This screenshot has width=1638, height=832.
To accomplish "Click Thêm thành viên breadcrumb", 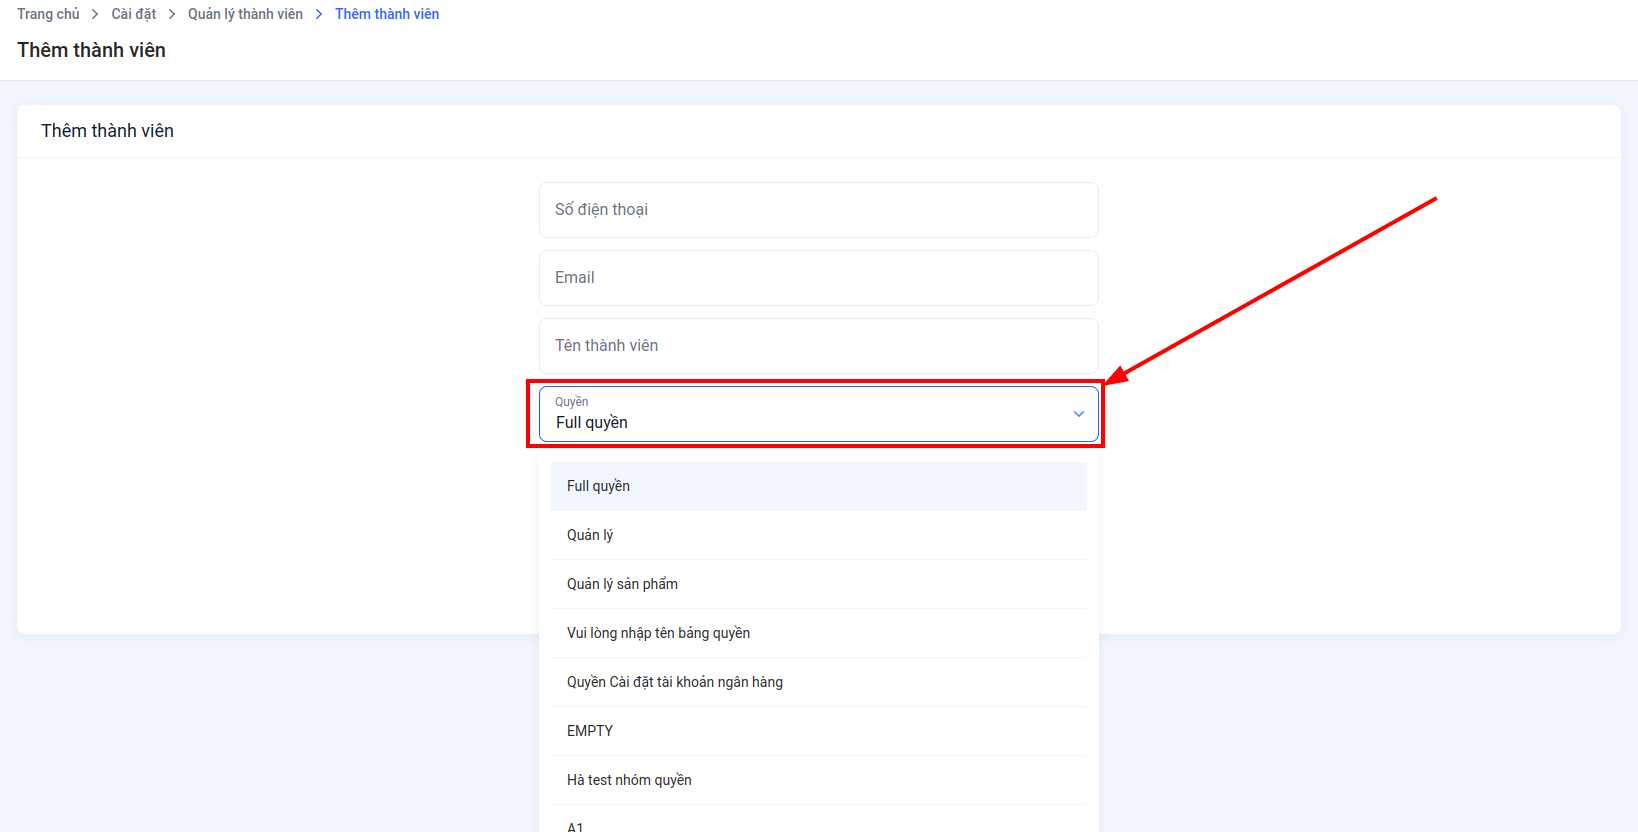I will pos(387,14).
